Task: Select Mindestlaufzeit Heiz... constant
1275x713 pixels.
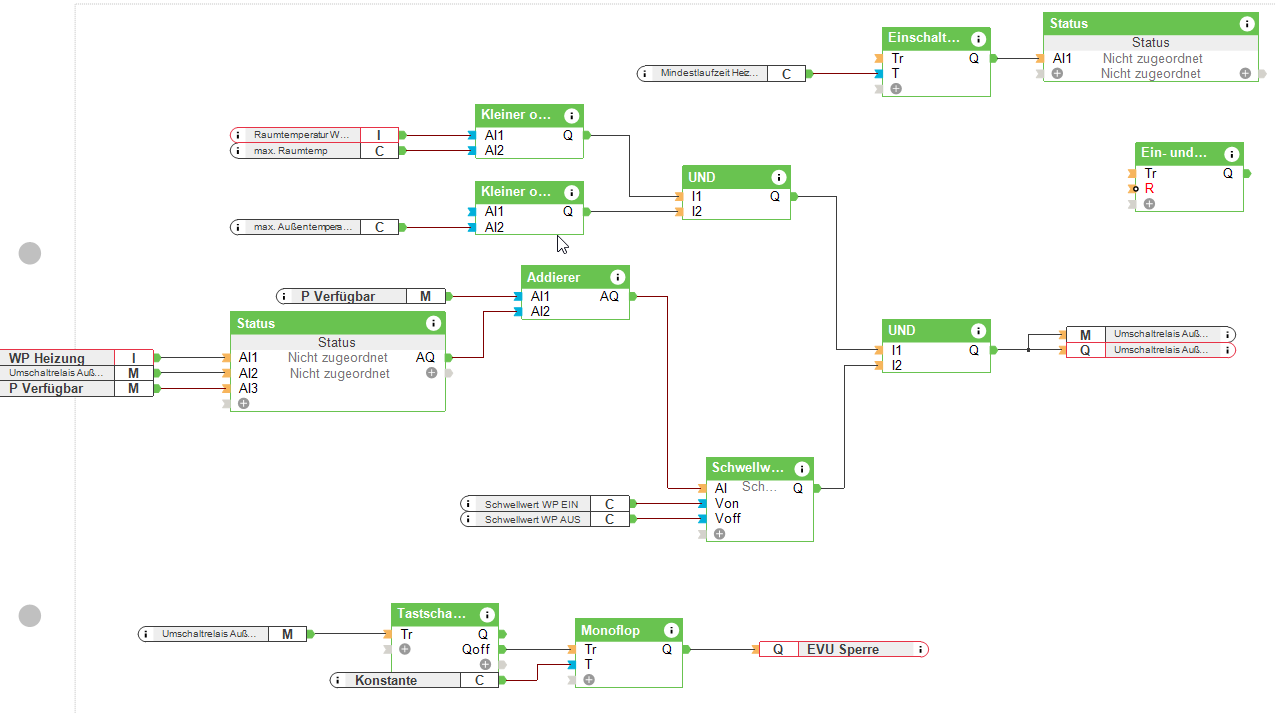Action: [x=721, y=74]
